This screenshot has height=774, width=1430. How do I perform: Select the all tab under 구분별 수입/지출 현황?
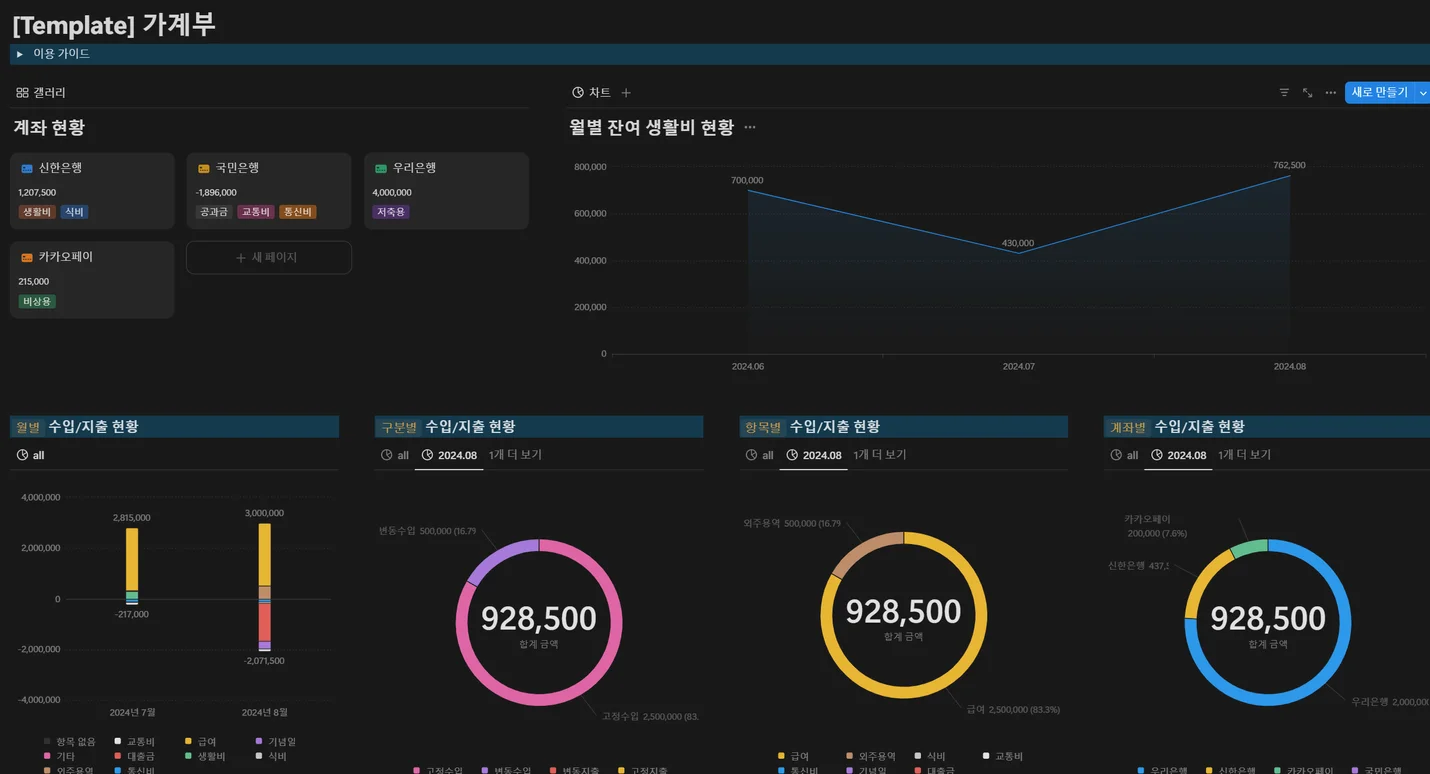click(395, 455)
